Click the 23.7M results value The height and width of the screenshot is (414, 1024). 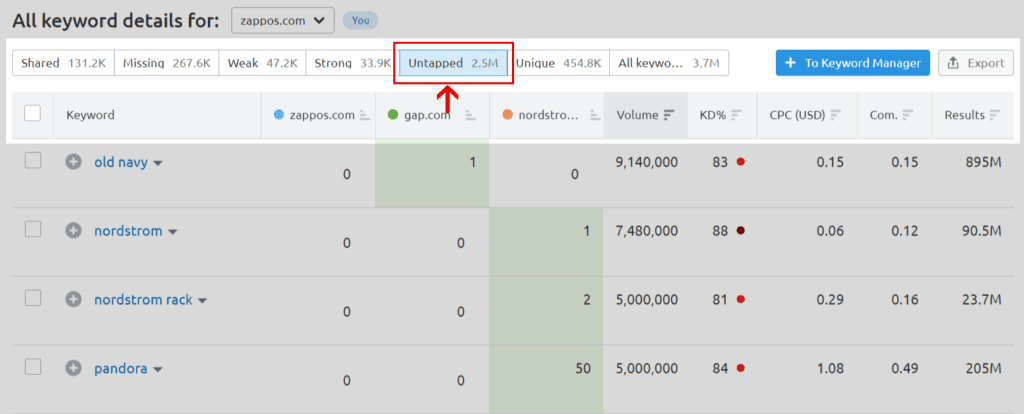click(982, 299)
